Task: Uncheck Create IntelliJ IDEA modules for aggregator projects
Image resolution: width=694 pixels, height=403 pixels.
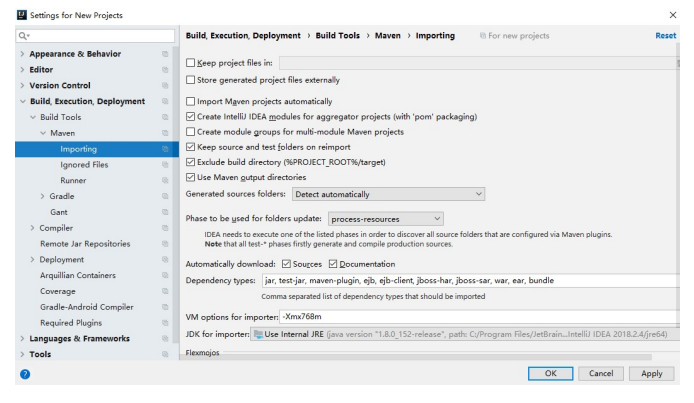Action: [x=190, y=117]
